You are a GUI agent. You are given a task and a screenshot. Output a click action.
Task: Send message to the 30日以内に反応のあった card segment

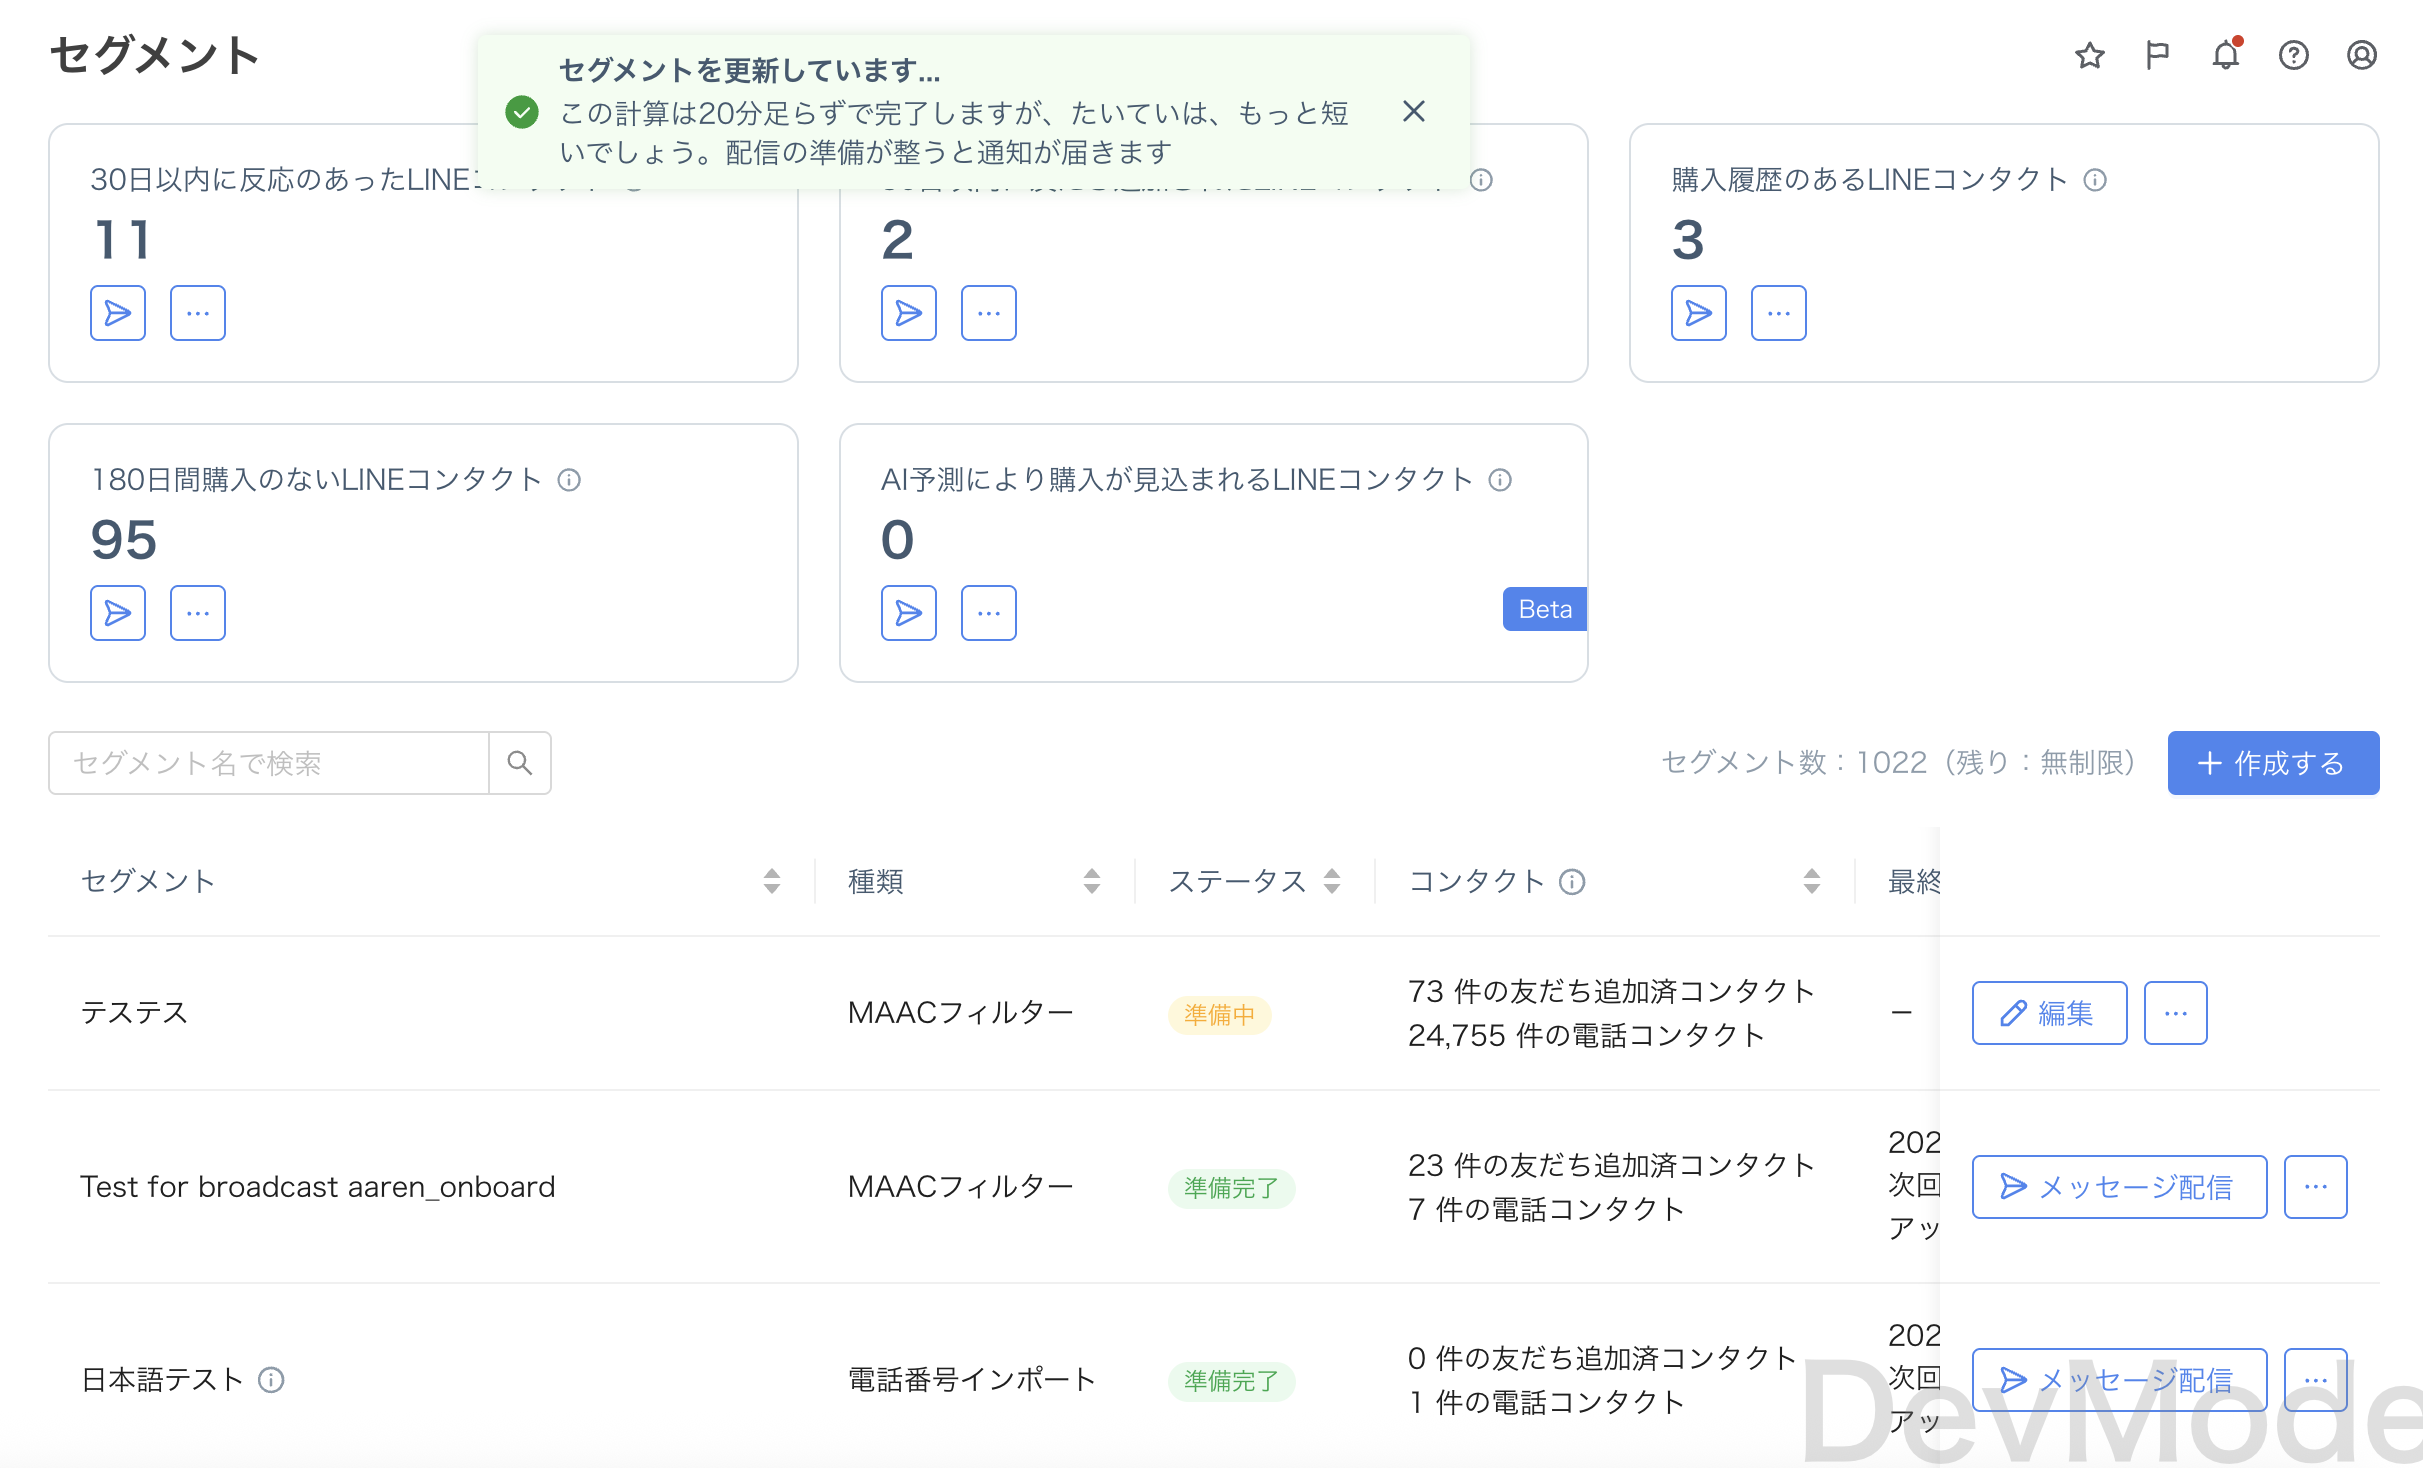[118, 313]
